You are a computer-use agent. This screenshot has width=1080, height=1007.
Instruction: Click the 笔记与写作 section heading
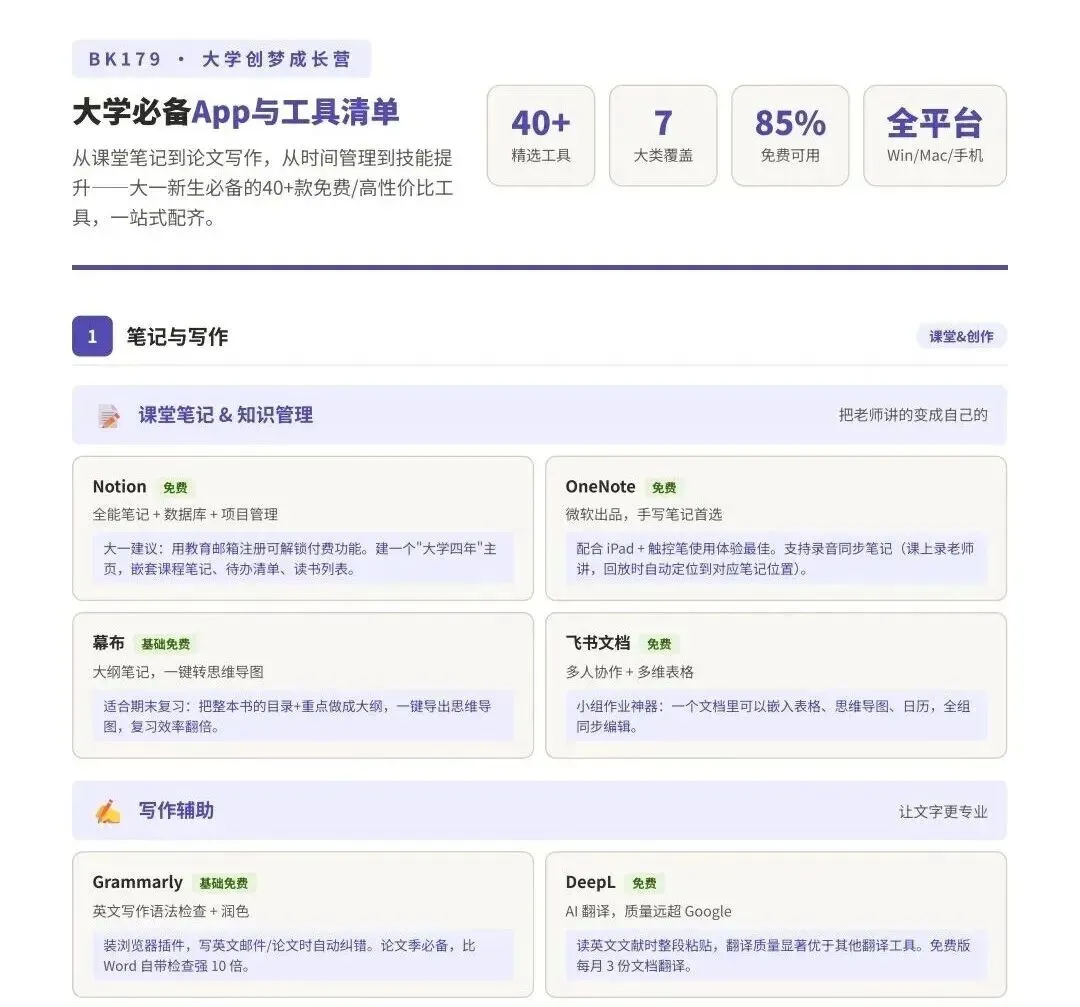177,336
